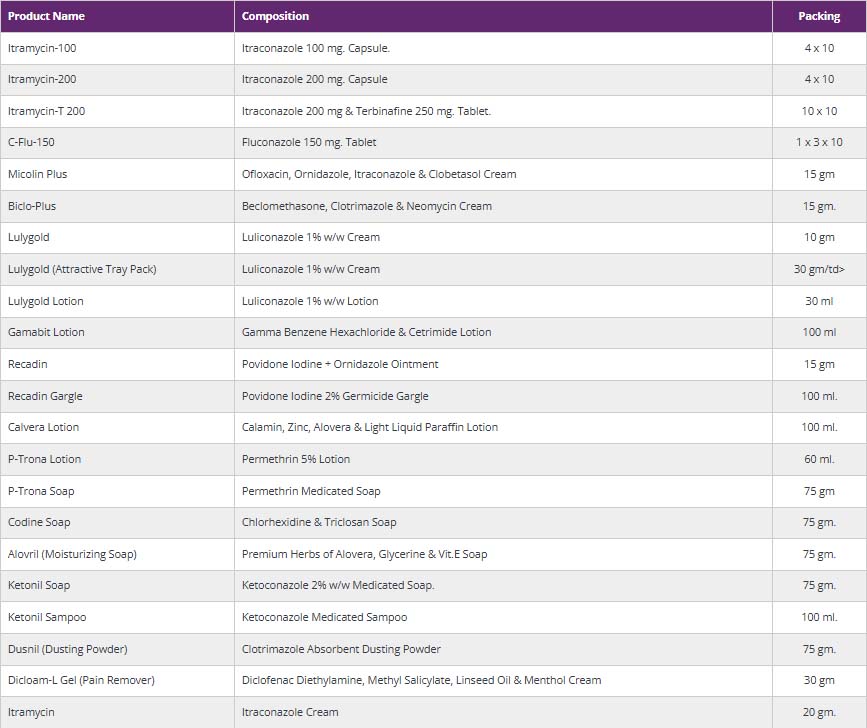Click the Composition column header
This screenshot has width=867, height=728.
tap(275, 16)
